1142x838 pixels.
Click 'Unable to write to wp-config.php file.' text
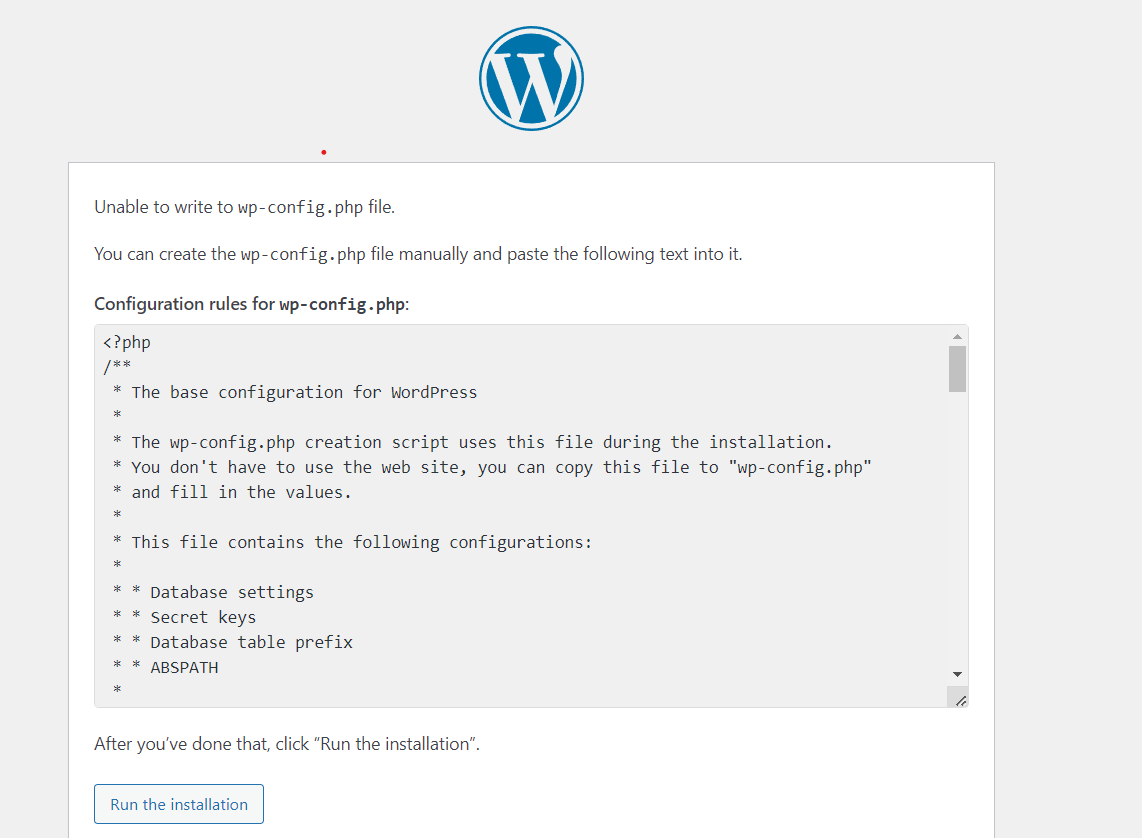[x=245, y=207]
